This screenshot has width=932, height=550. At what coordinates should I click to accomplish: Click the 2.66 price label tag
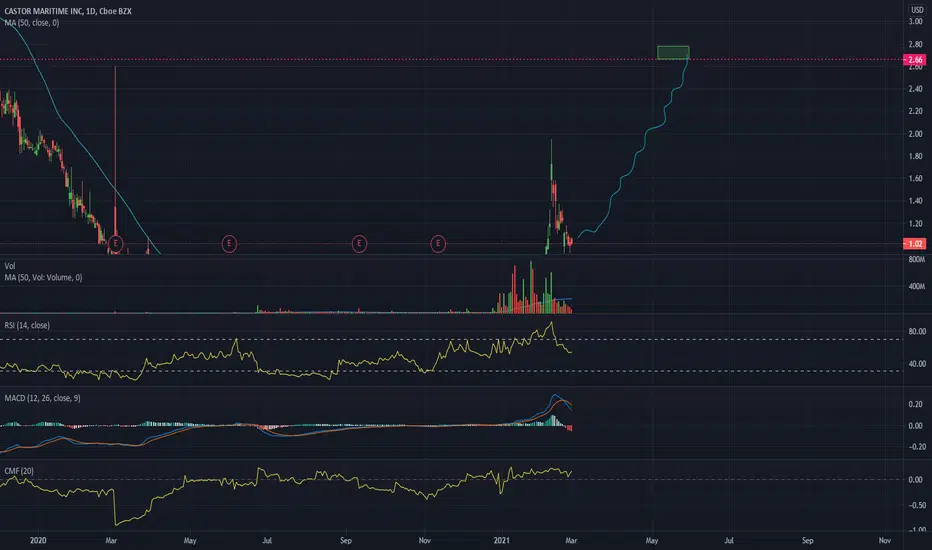coord(914,59)
